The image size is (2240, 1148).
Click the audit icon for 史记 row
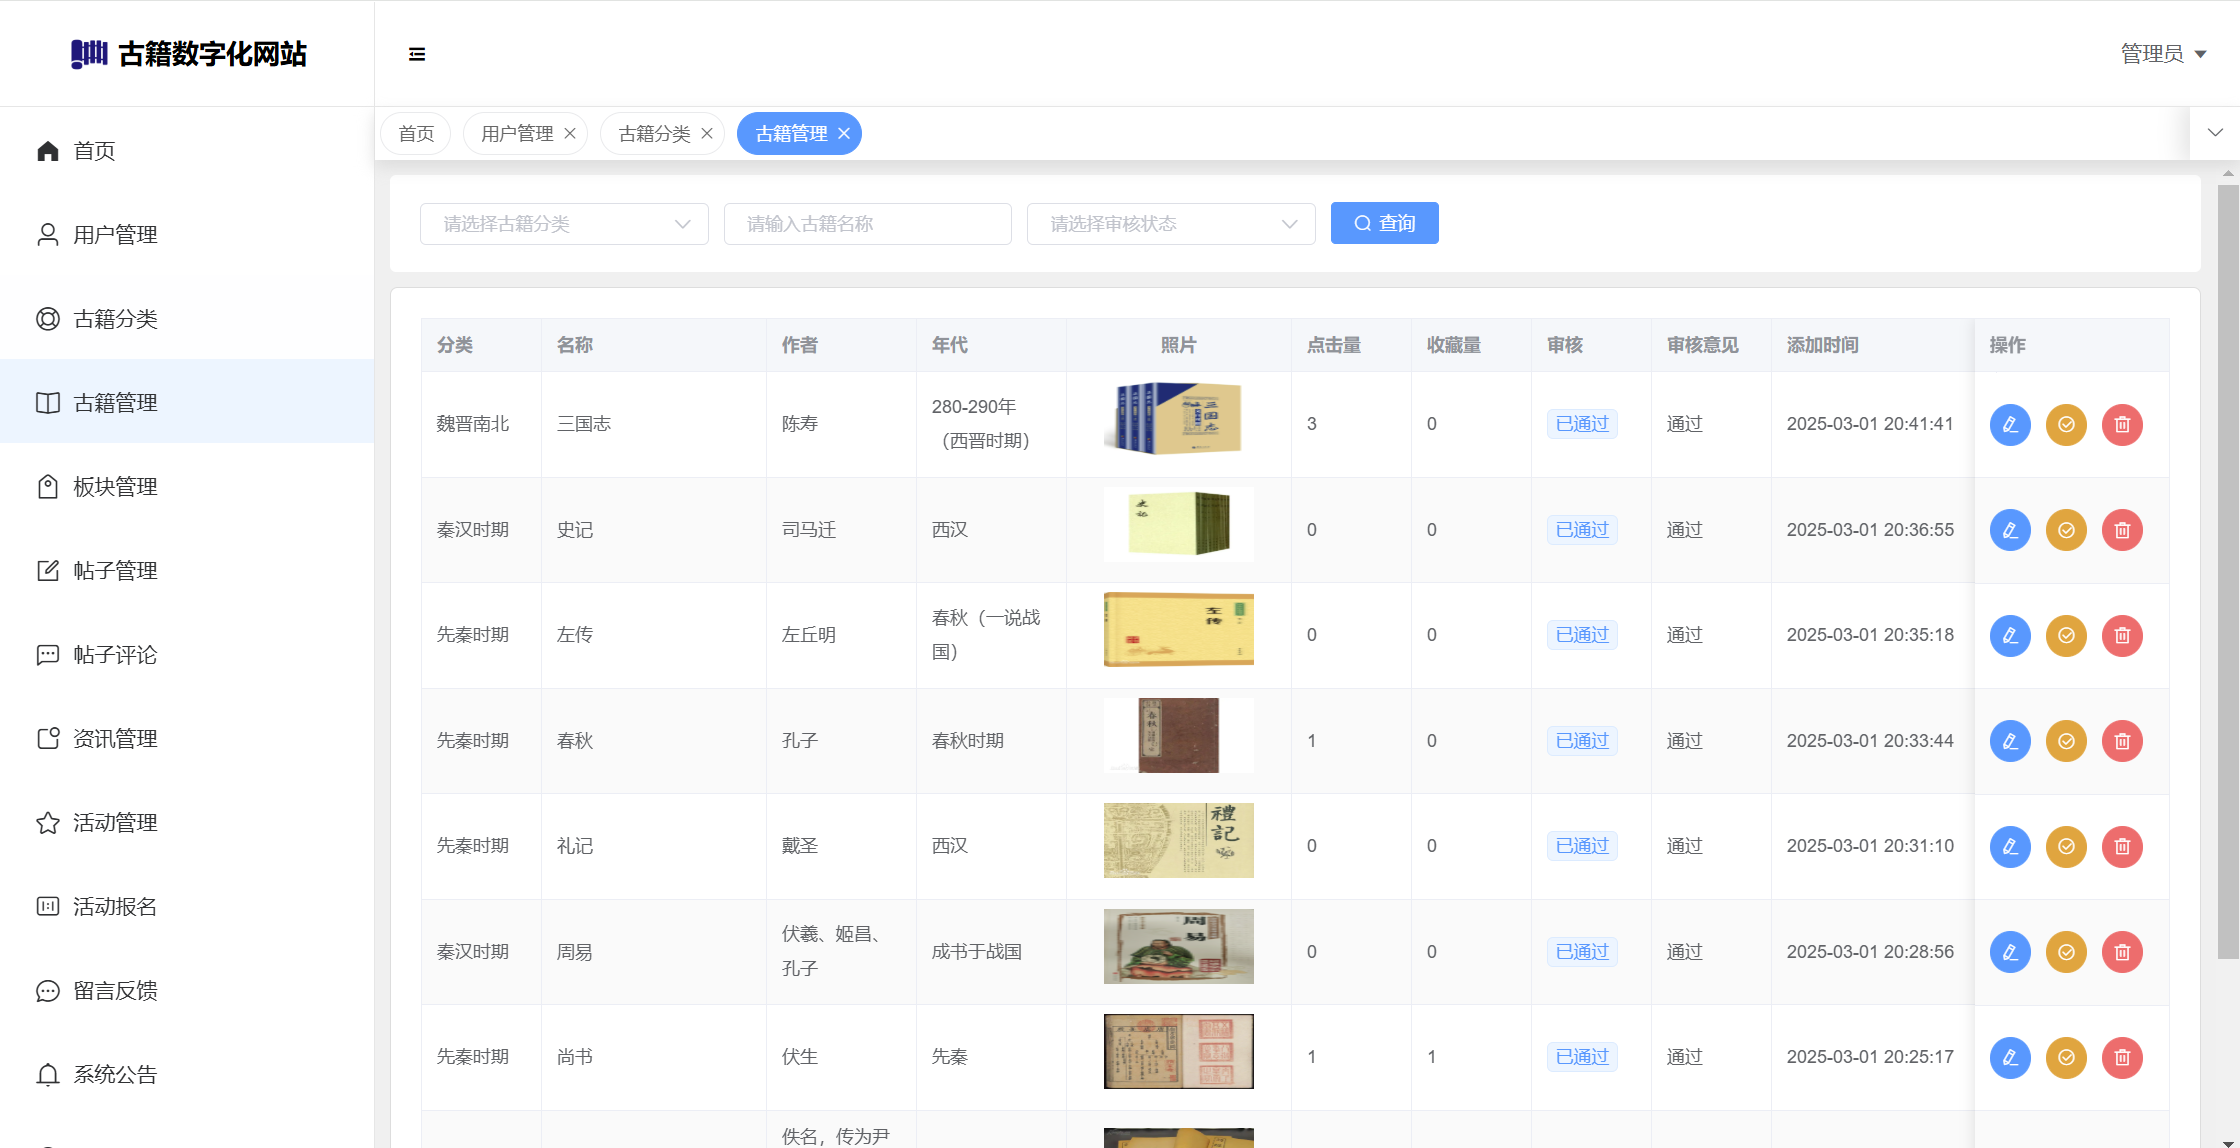2066,530
